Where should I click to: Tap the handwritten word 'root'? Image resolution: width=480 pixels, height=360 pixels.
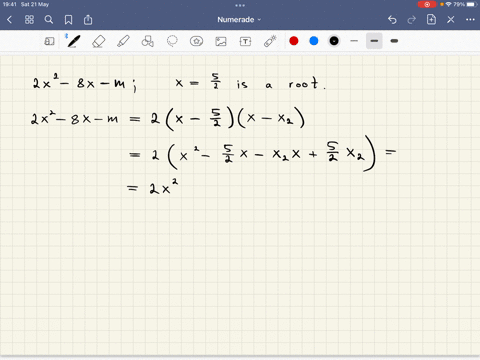pos(303,83)
